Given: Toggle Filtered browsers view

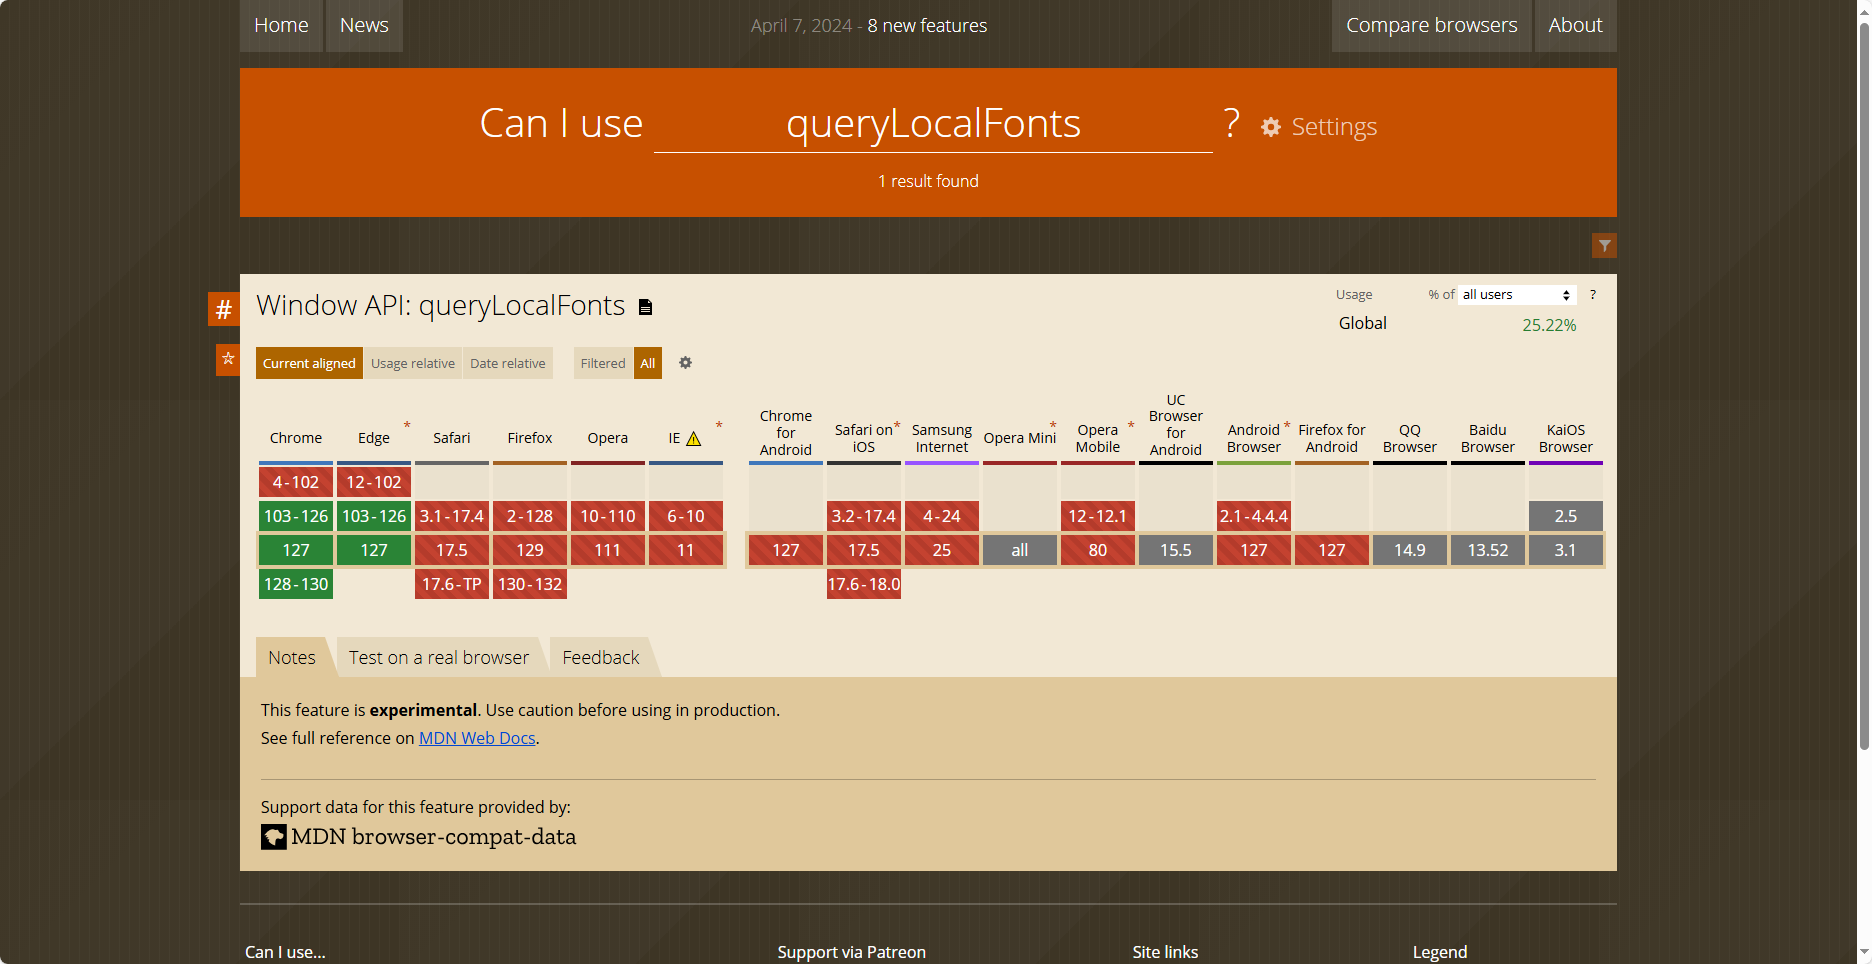Looking at the screenshot, I should click(x=603, y=363).
